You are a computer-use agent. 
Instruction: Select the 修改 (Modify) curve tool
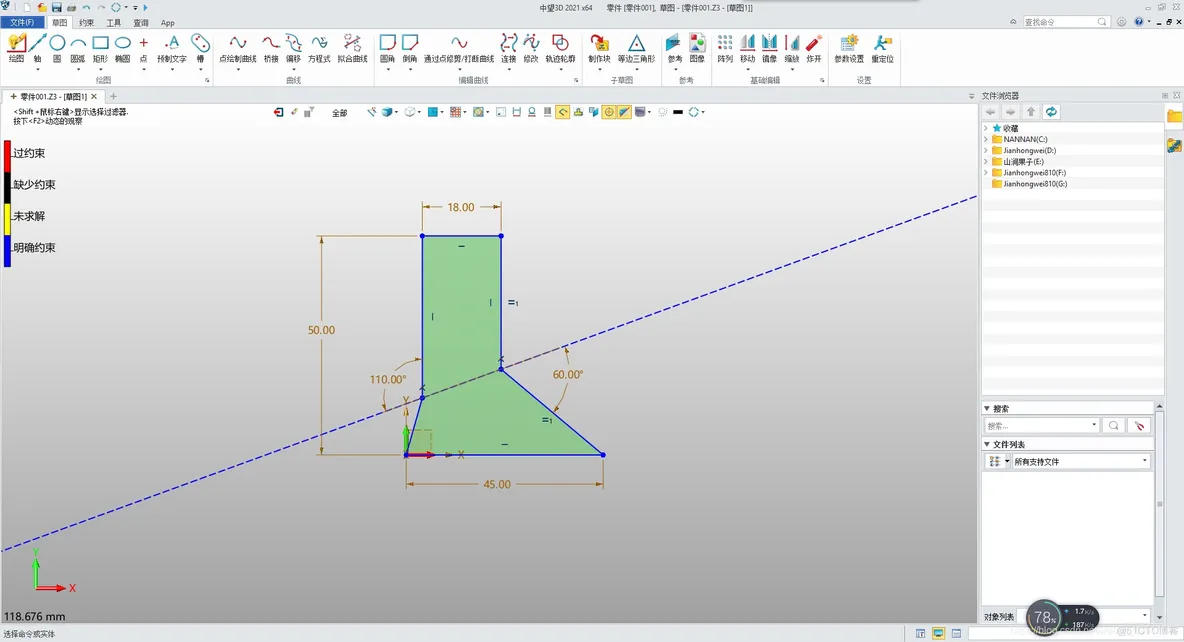(x=531, y=48)
